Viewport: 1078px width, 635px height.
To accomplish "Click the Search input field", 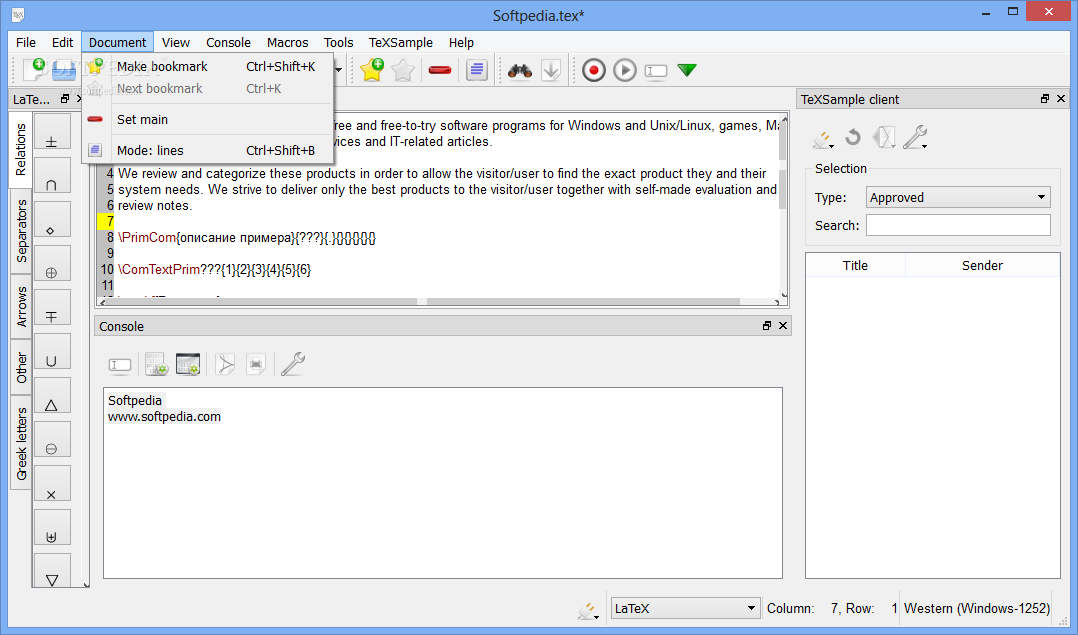I will 958,225.
